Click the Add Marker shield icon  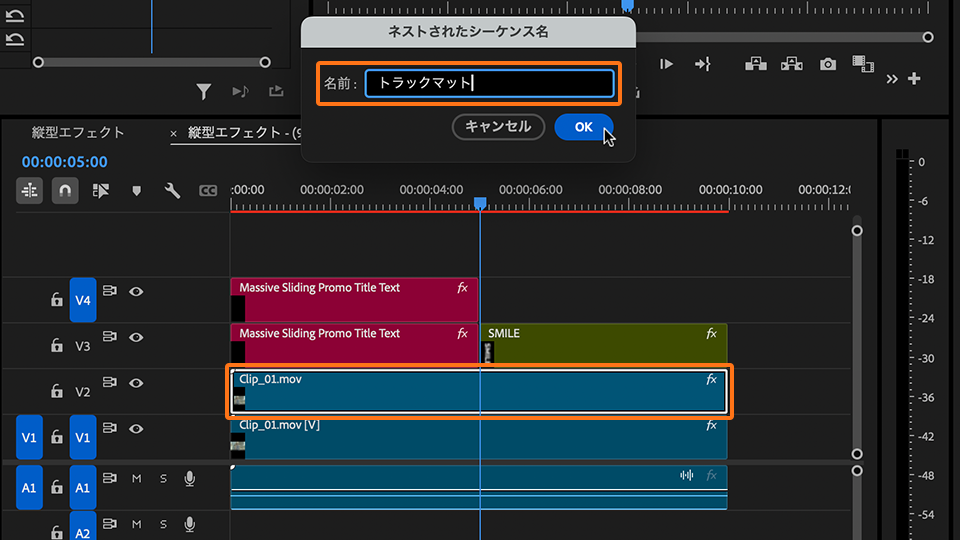pos(137,190)
